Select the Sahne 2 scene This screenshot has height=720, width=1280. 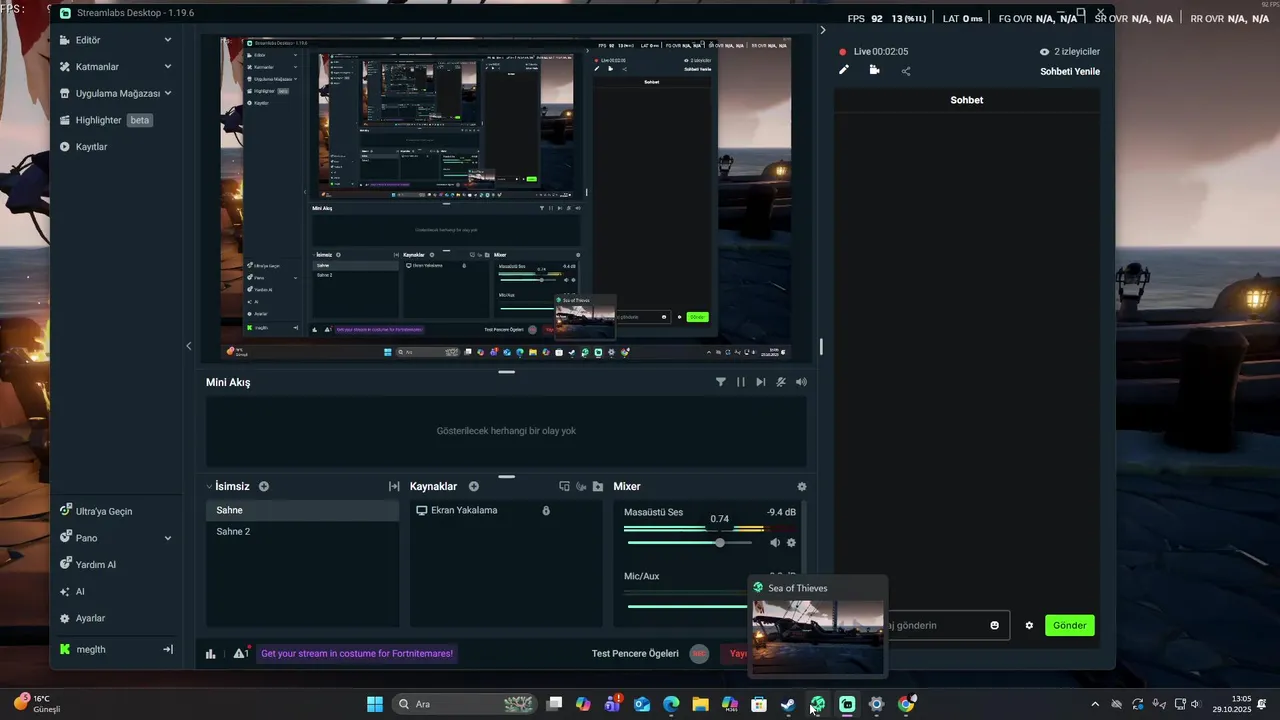[x=302, y=531]
